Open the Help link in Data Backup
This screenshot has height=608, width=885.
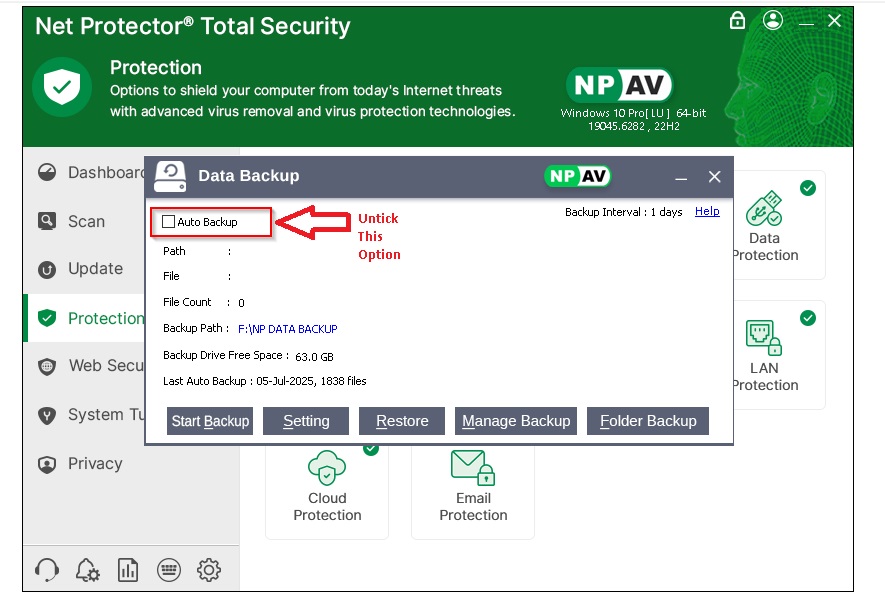[707, 212]
